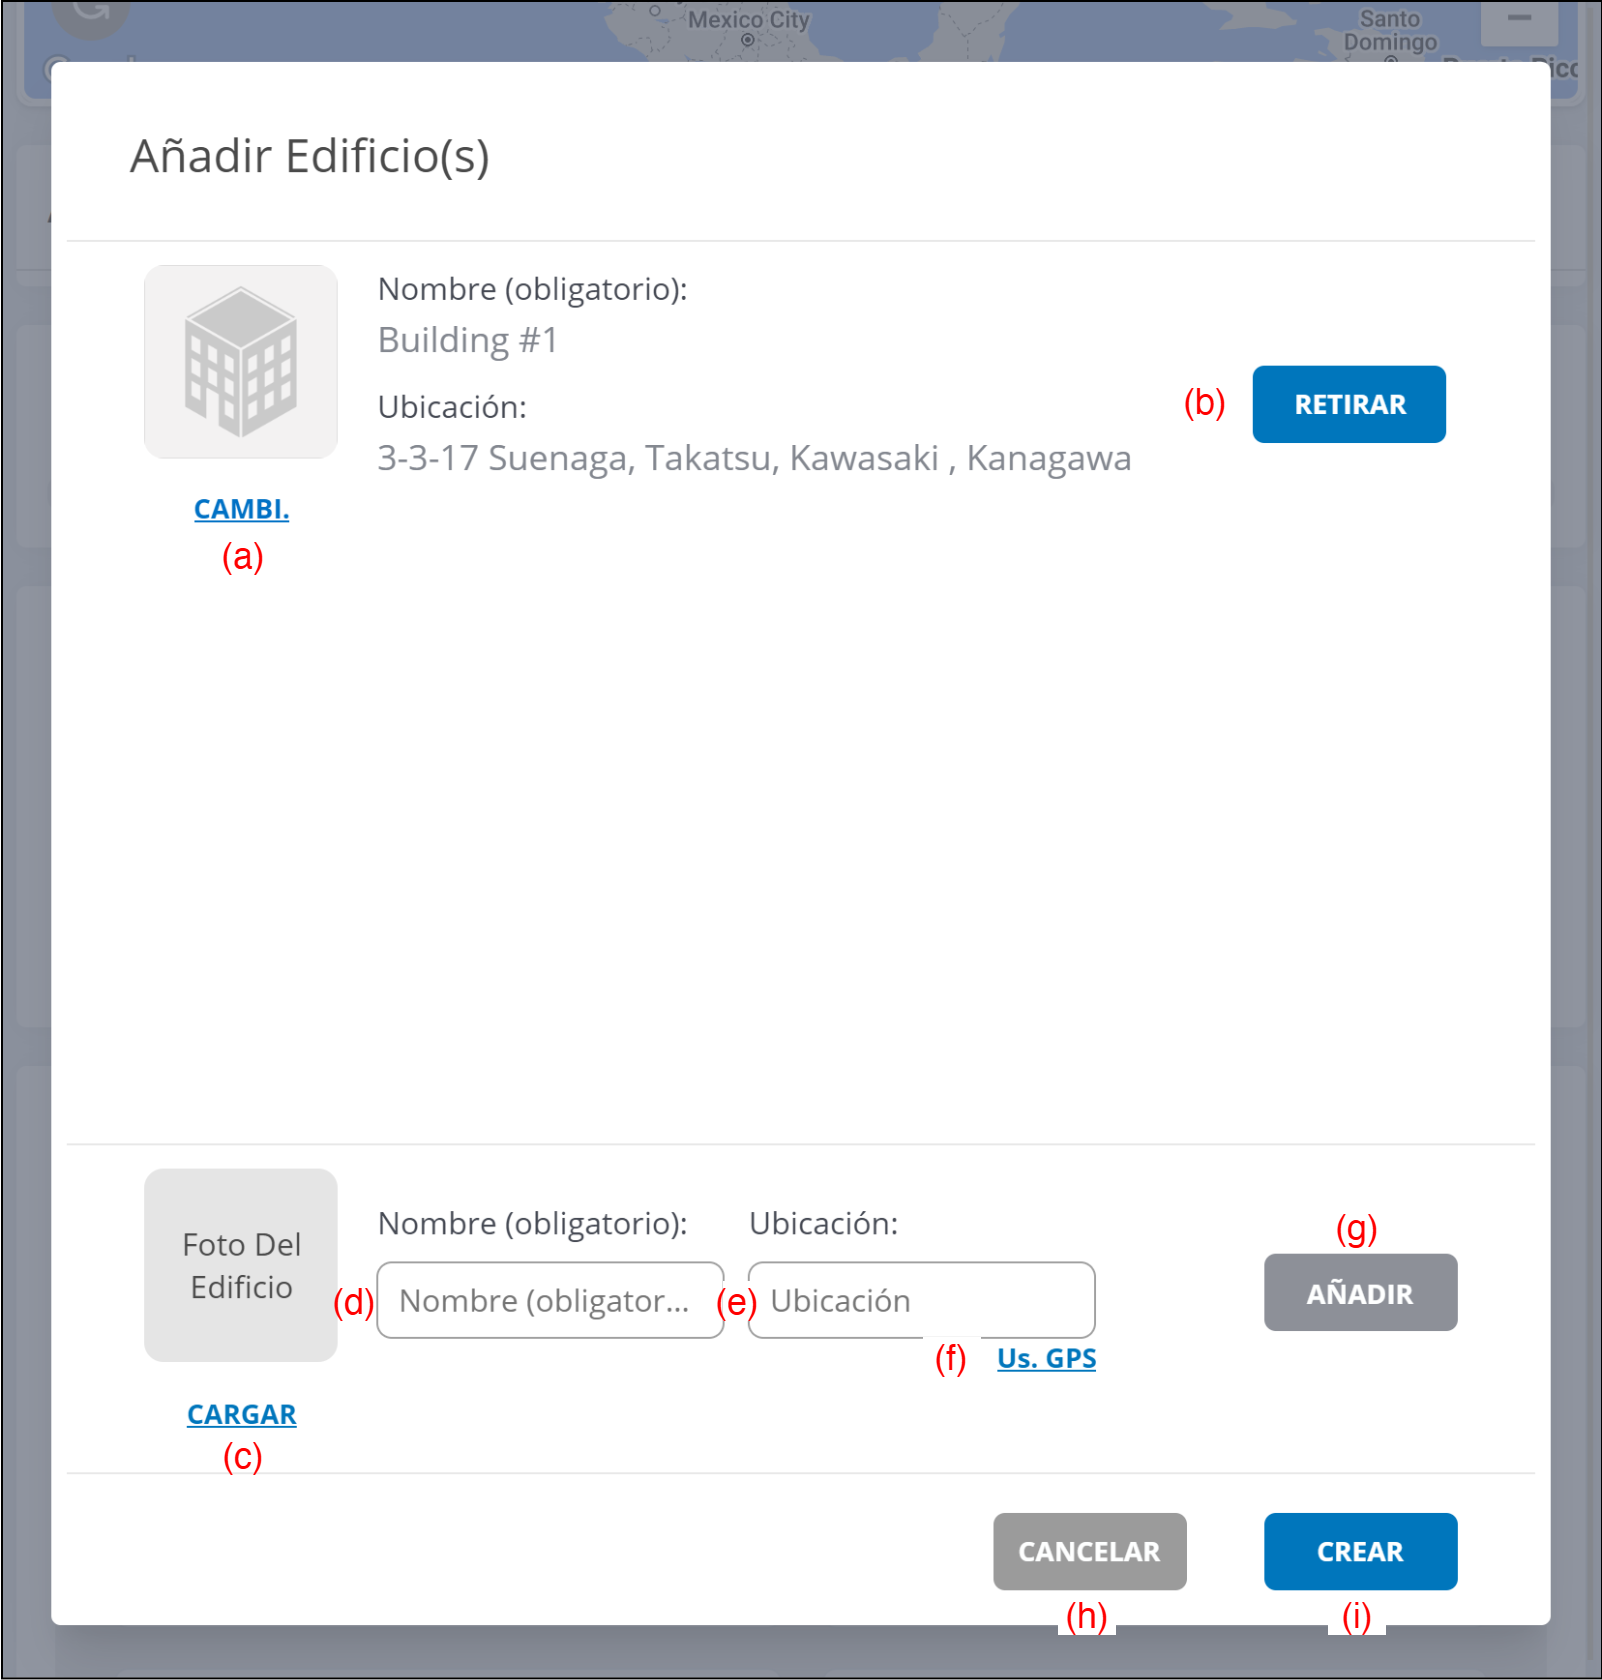Focus the Nombre (obligatorio) input field

[x=549, y=1300]
